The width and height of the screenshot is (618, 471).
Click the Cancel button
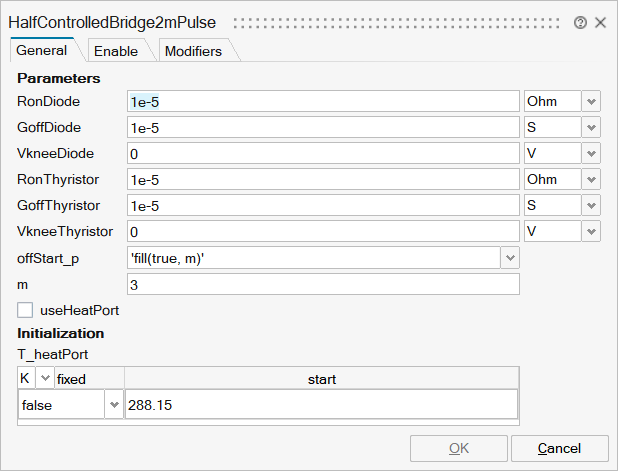point(559,448)
